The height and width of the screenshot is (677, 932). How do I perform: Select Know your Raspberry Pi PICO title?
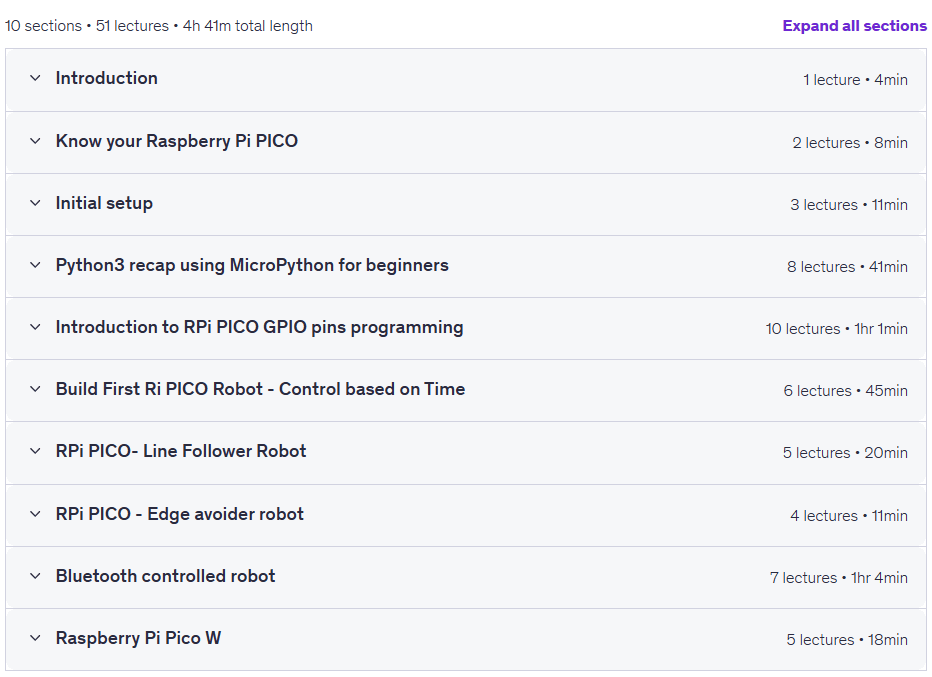point(177,141)
